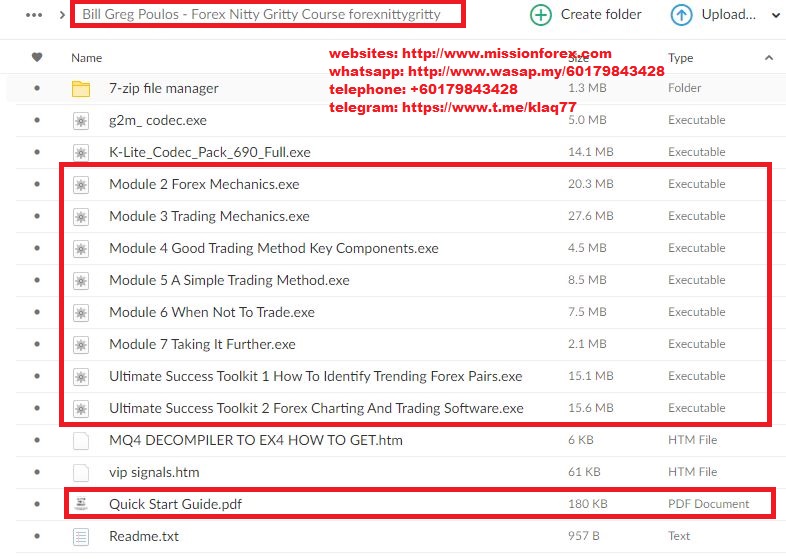Viewport: 786px width, 559px height.
Task: Click the Upload arrow icon
Action: pyautogui.click(x=681, y=15)
